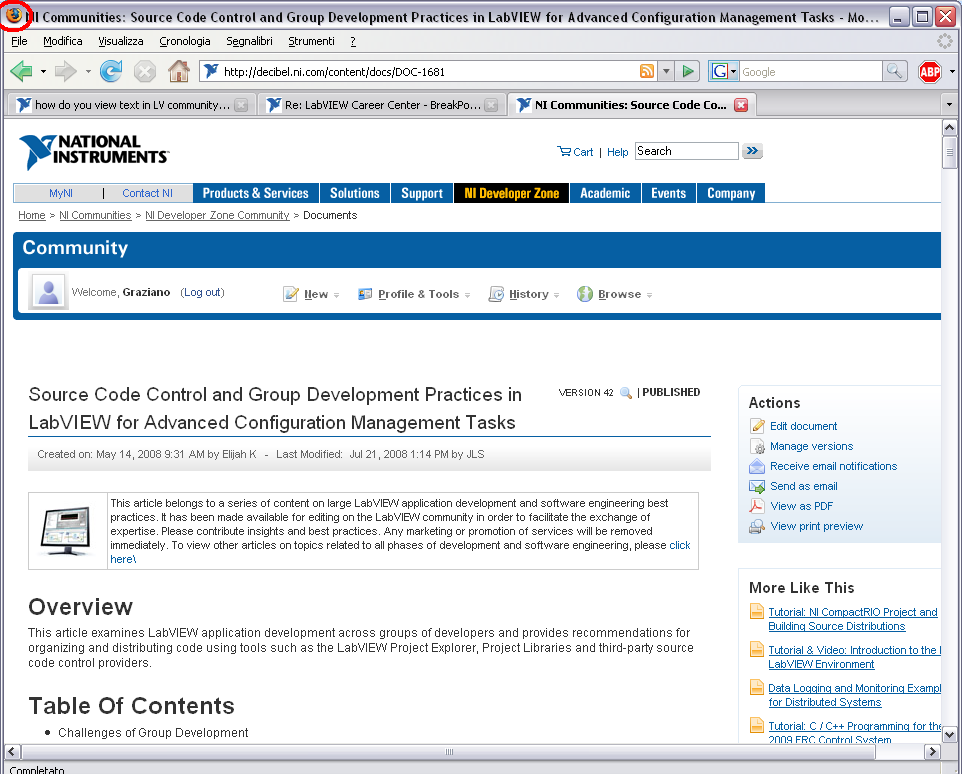Click the gear icon beside Manage versions
The image size is (962, 774).
tap(758, 446)
